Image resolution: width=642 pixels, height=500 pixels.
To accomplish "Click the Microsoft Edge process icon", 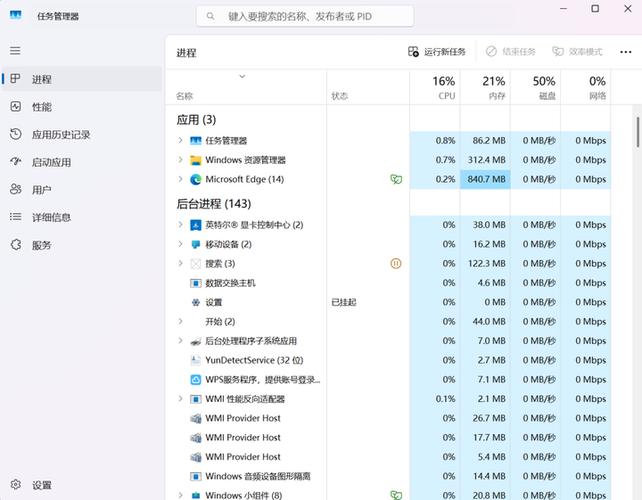I will (196, 179).
